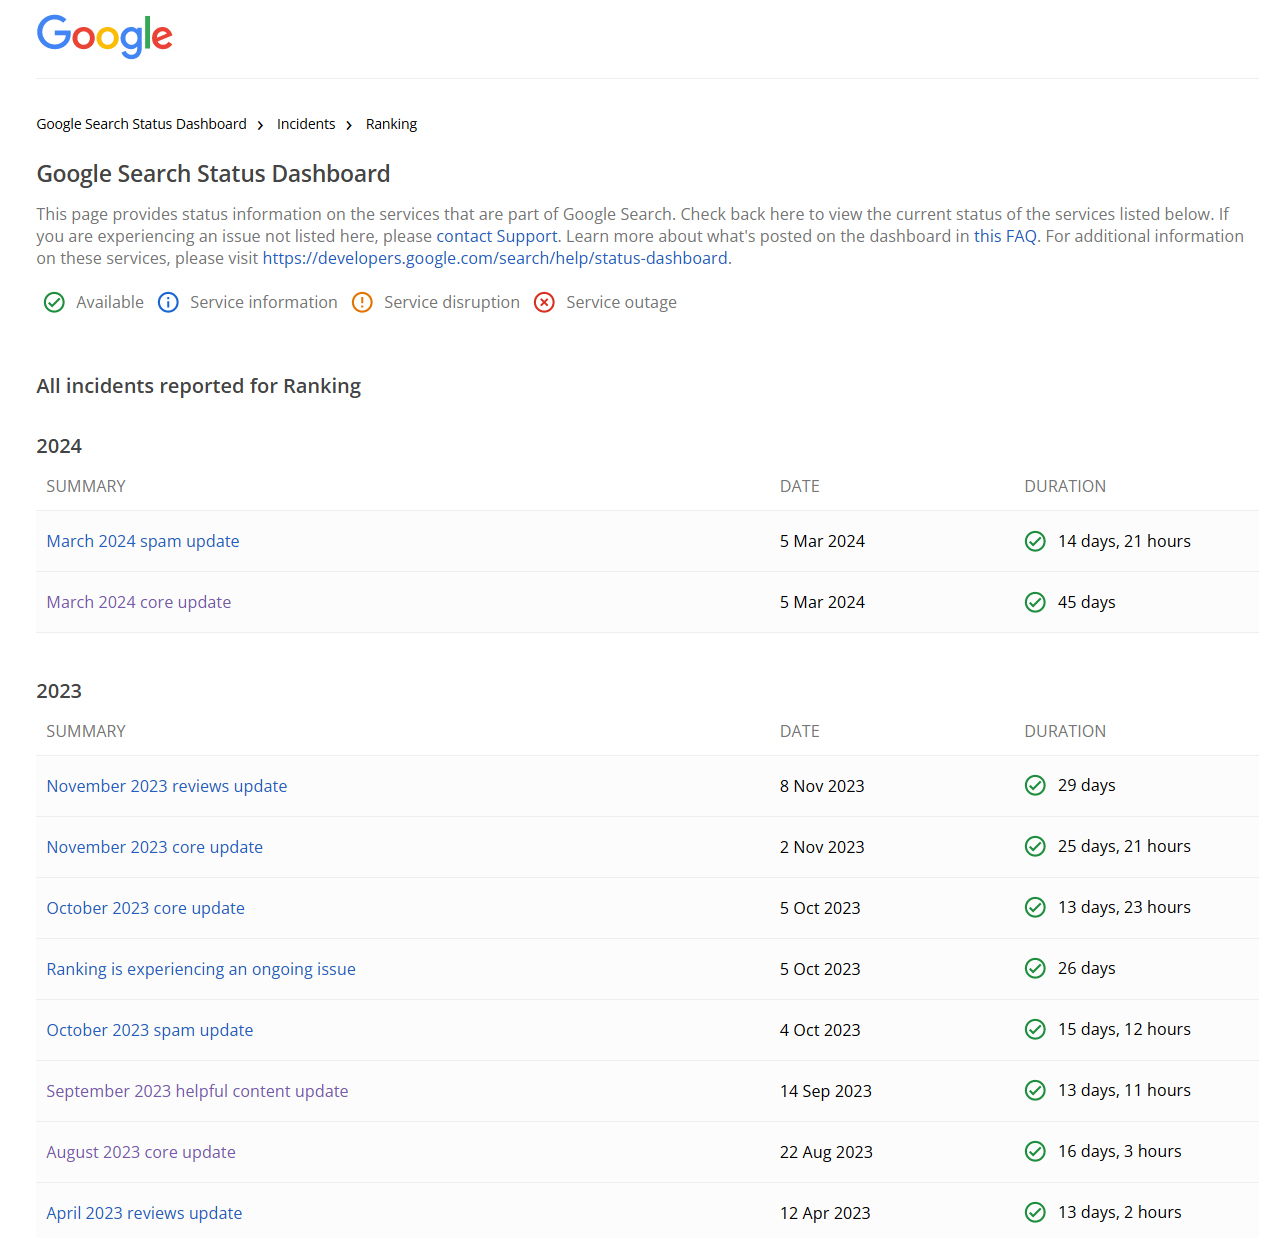This screenshot has width=1283, height=1238.
Task: Open Ranking is experiencing an ongoing issue
Action: (201, 969)
